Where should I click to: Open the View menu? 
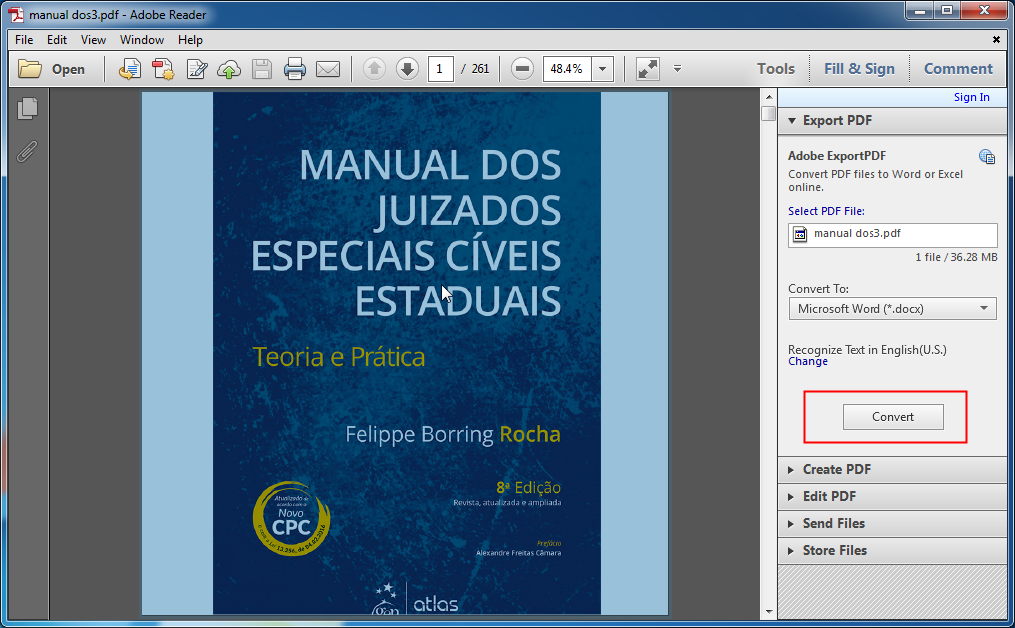93,40
